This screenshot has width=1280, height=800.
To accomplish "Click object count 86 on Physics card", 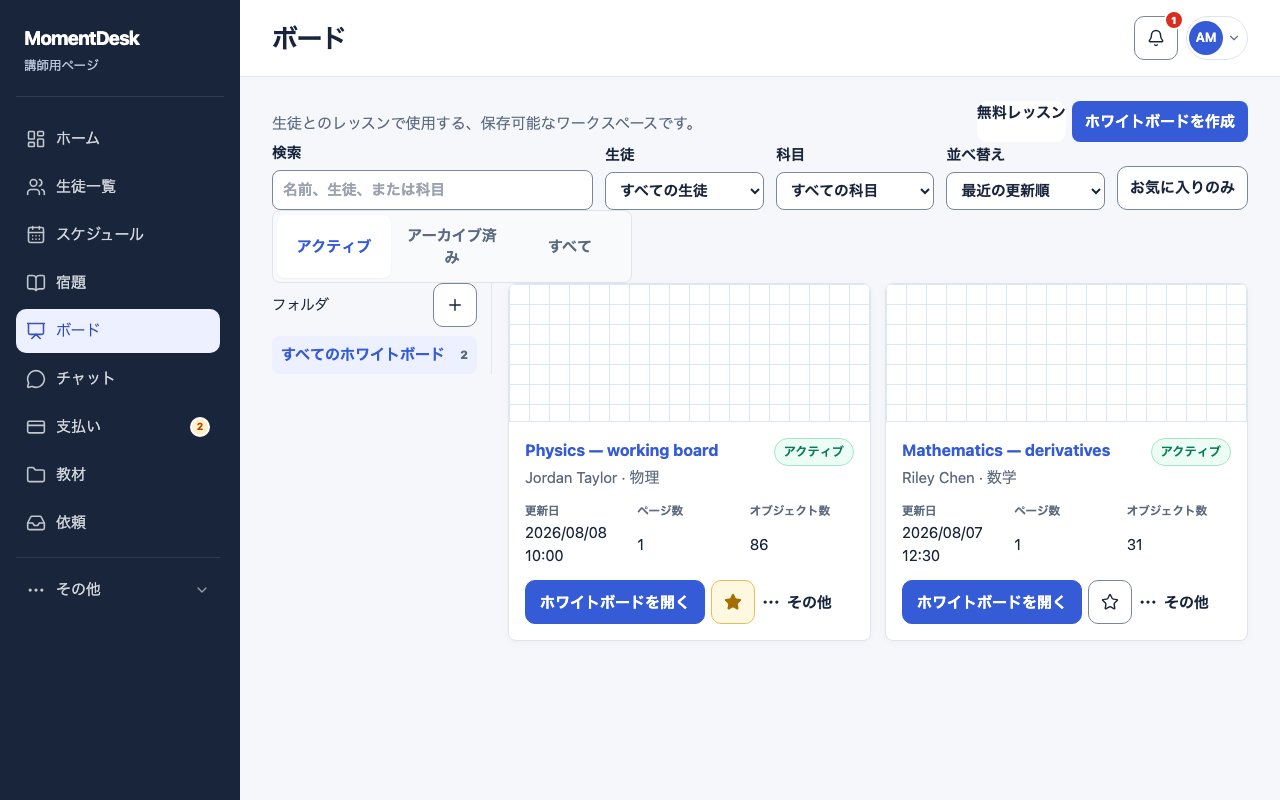I will coord(759,545).
